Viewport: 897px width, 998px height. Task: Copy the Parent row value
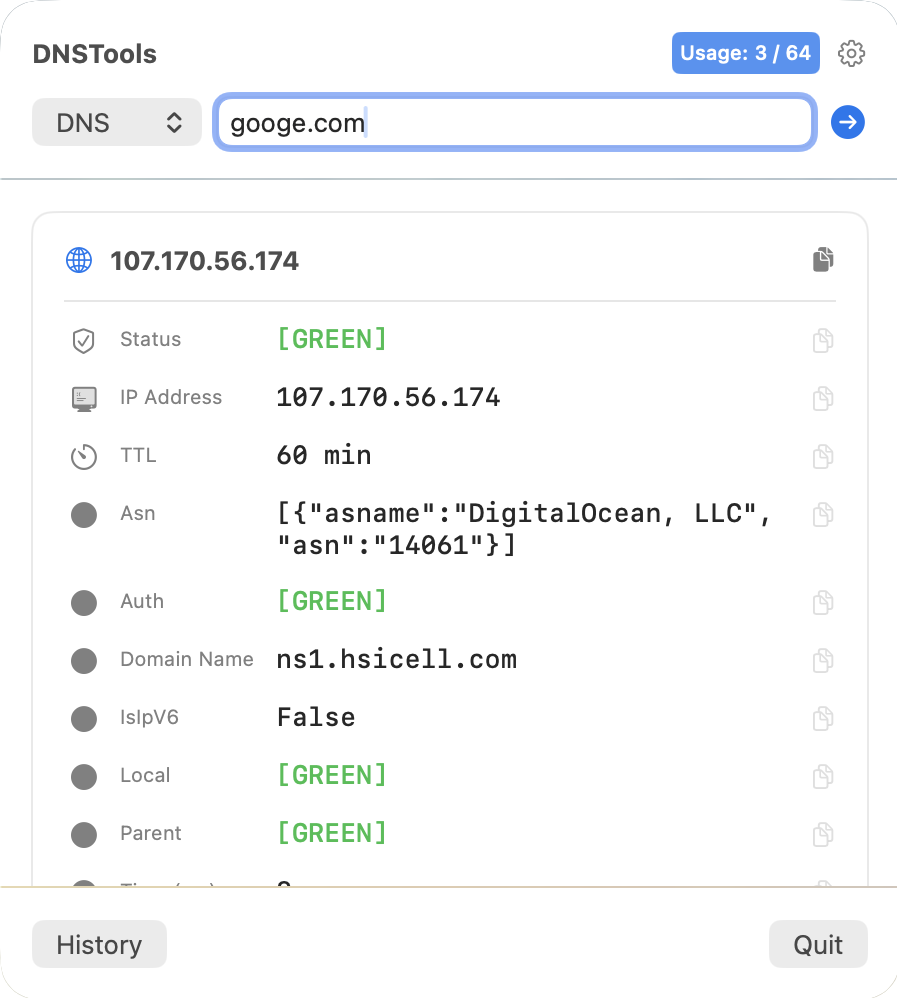823,834
